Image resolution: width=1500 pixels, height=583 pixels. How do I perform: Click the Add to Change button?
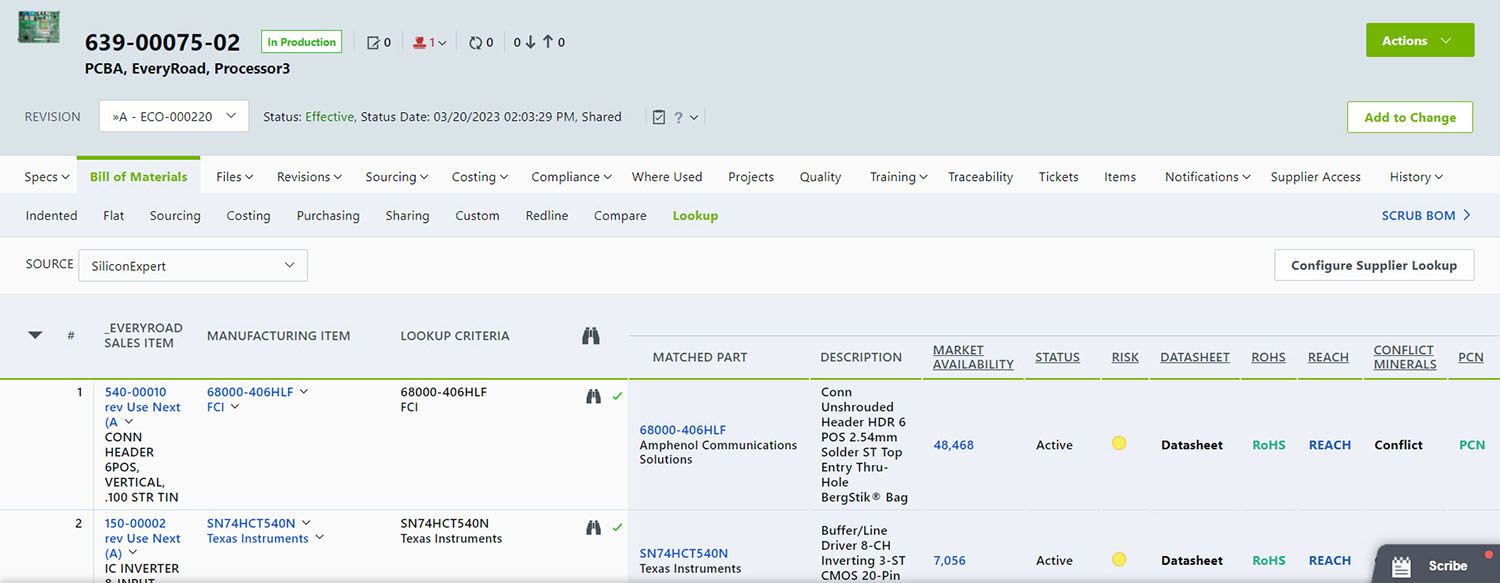1410,117
